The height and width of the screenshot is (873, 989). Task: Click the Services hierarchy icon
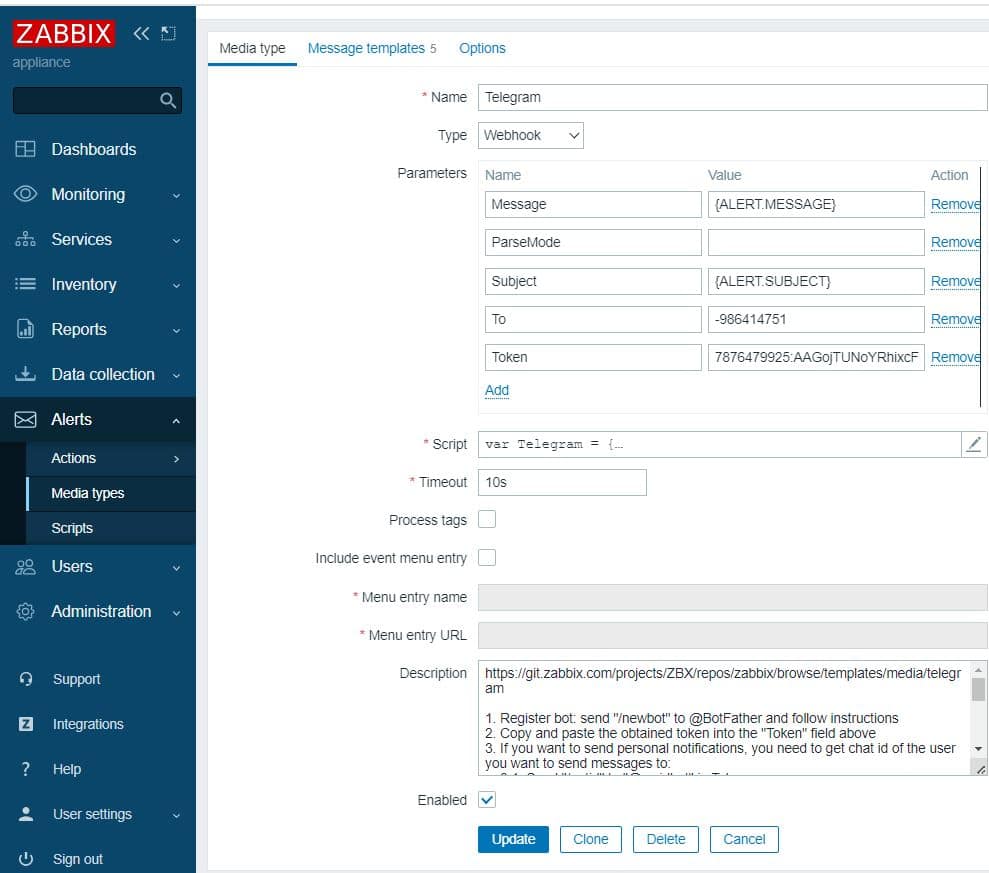pos(25,239)
